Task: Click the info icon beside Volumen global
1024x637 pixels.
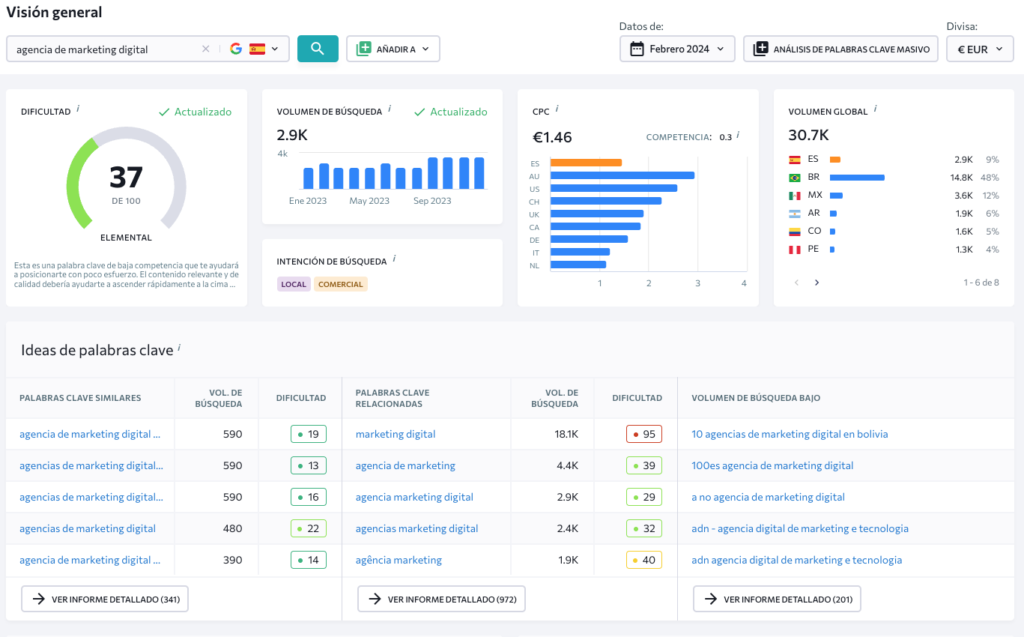Action: tap(875, 109)
